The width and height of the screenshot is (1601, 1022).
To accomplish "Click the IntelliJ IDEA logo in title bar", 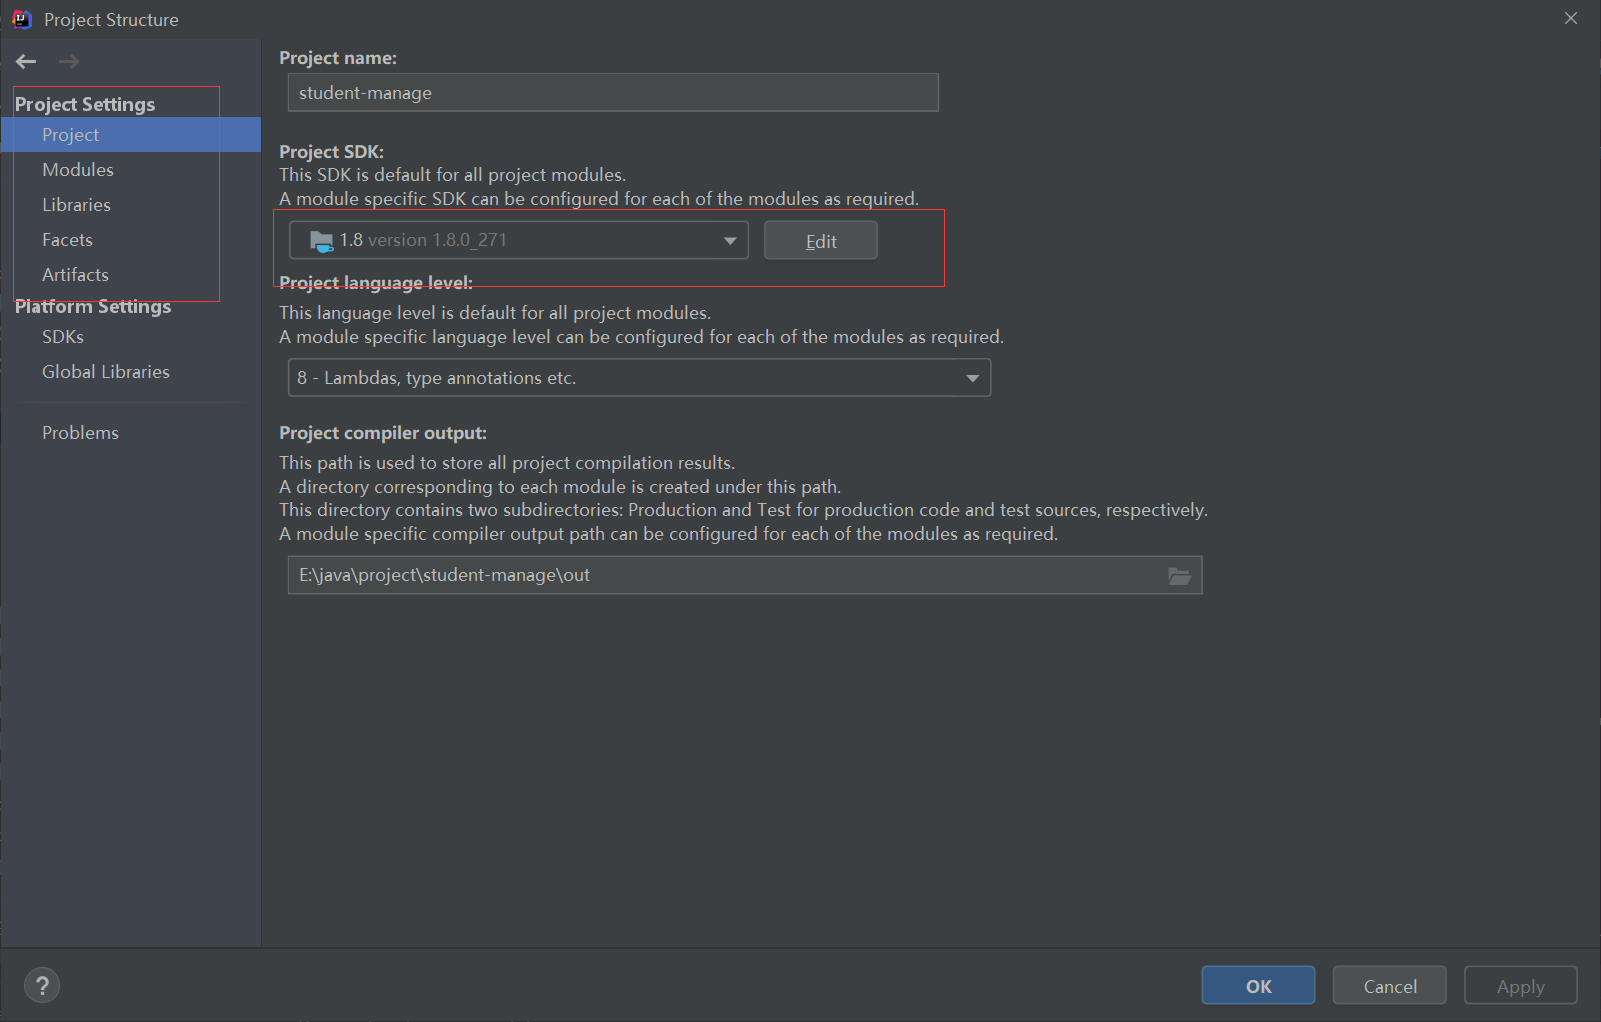I will point(20,18).
